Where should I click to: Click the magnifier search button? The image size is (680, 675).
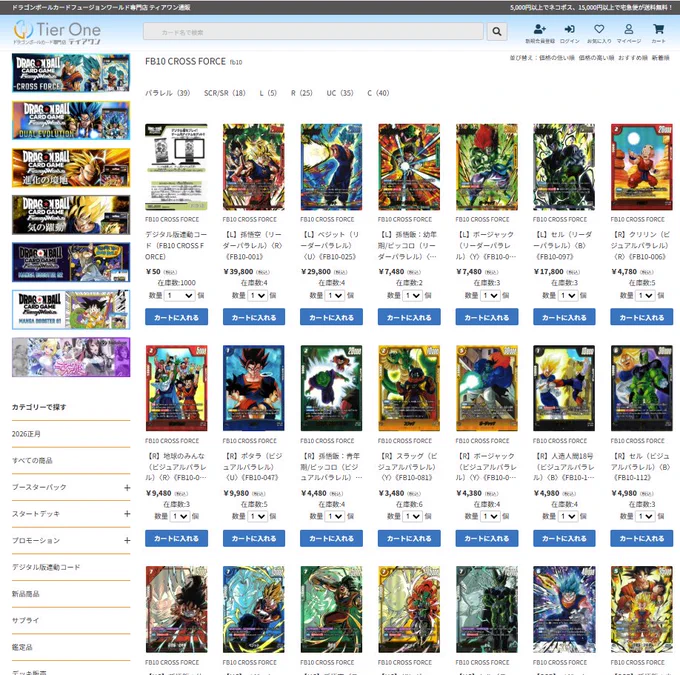pyautogui.click(x=497, y=31)
